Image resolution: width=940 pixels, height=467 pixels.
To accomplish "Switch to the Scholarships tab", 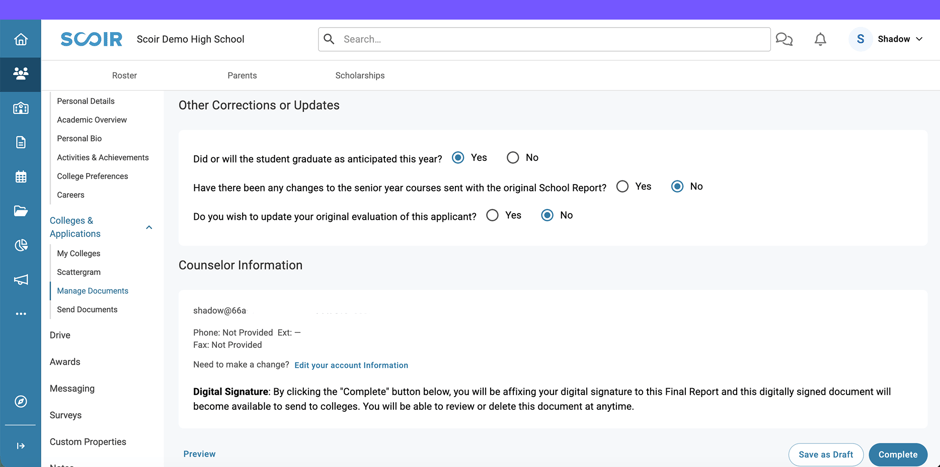I will (360, 76).
